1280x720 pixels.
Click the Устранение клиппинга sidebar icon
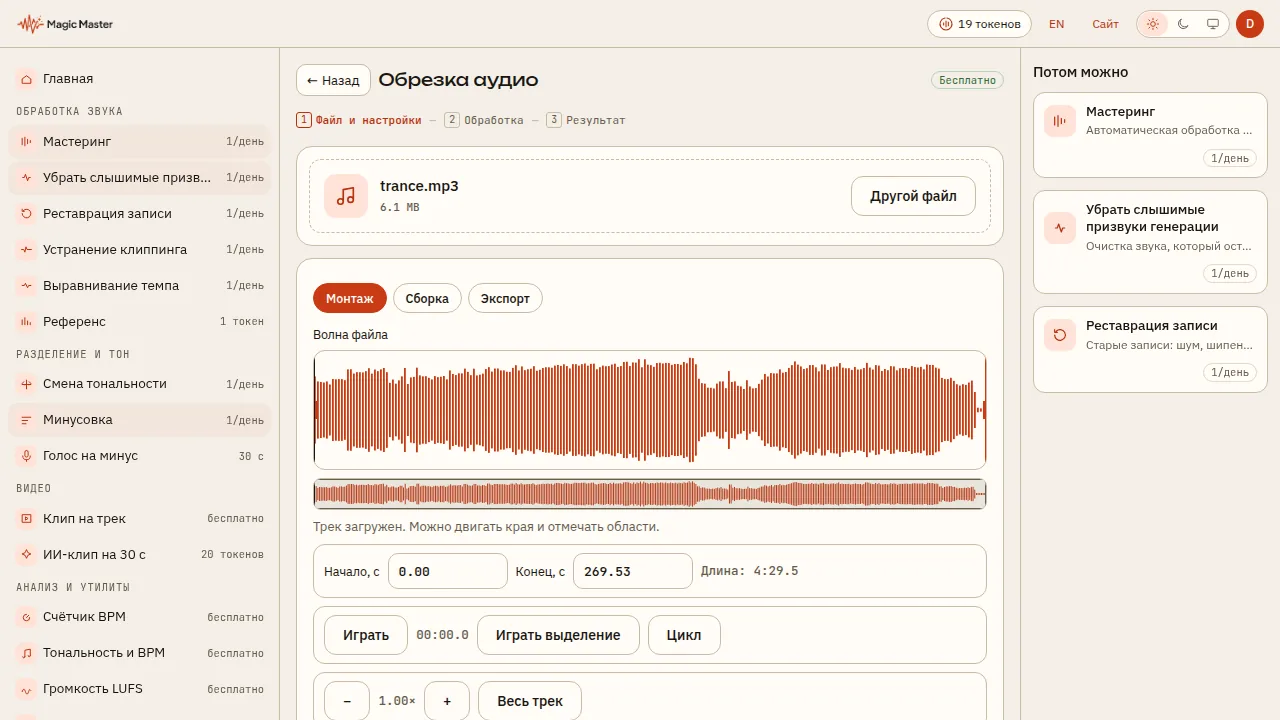pyautogui.click(x=26, y=250)
